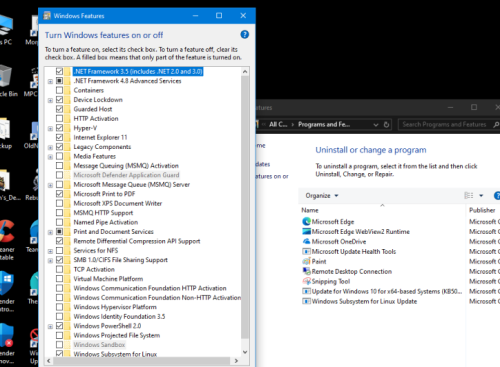
Task: Select Windows Identity Foundation 3.5 row
Action: (x=119, y=316)
